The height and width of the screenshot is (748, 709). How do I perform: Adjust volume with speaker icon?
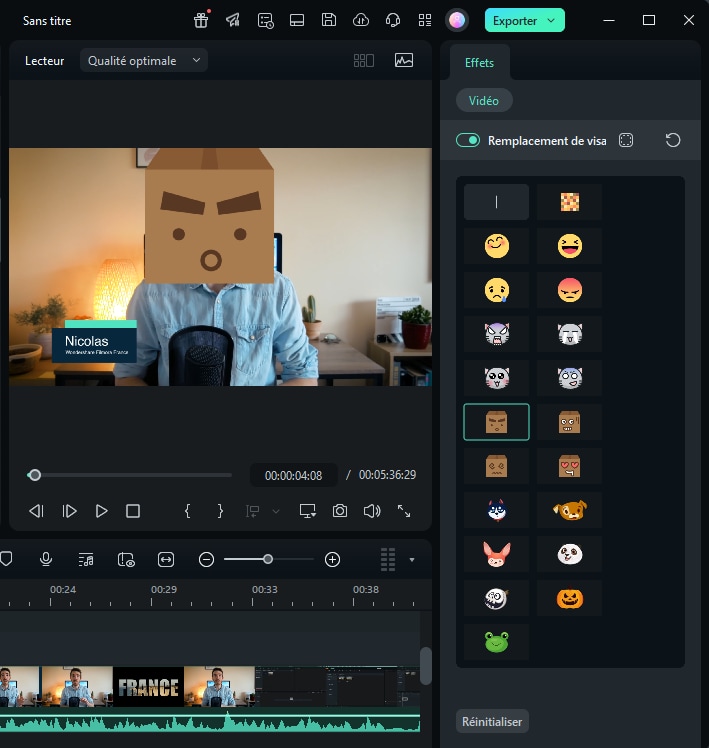click(372, 511)
